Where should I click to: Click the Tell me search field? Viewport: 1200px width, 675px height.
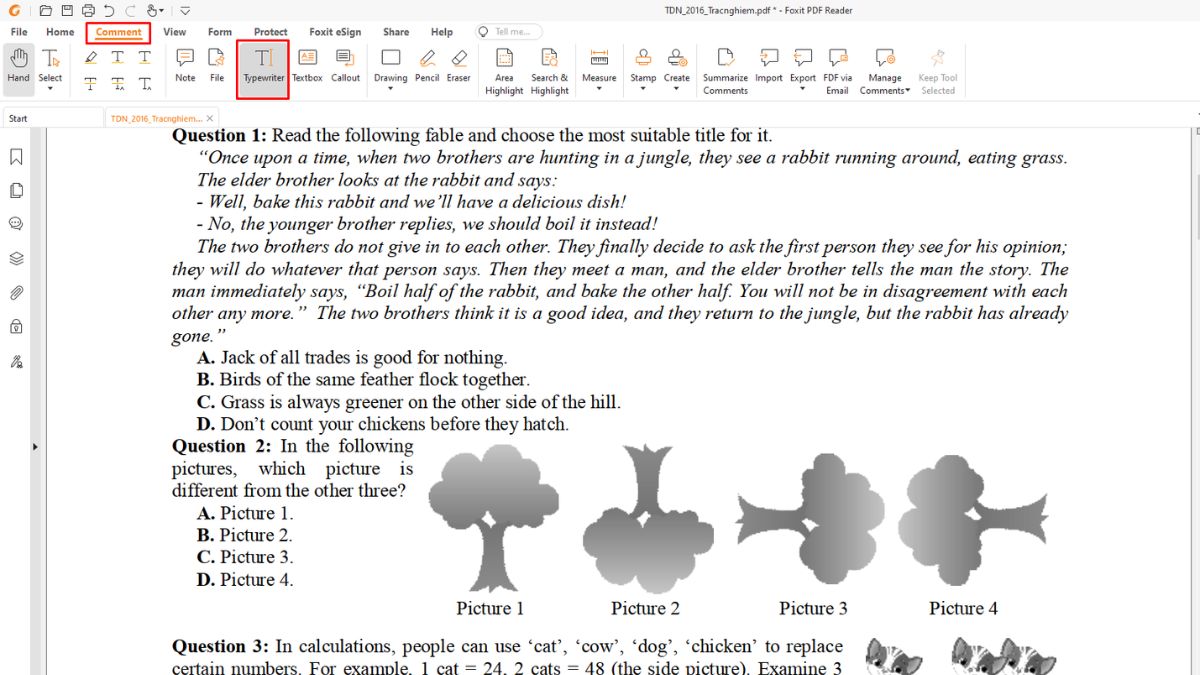click(509, 32)
